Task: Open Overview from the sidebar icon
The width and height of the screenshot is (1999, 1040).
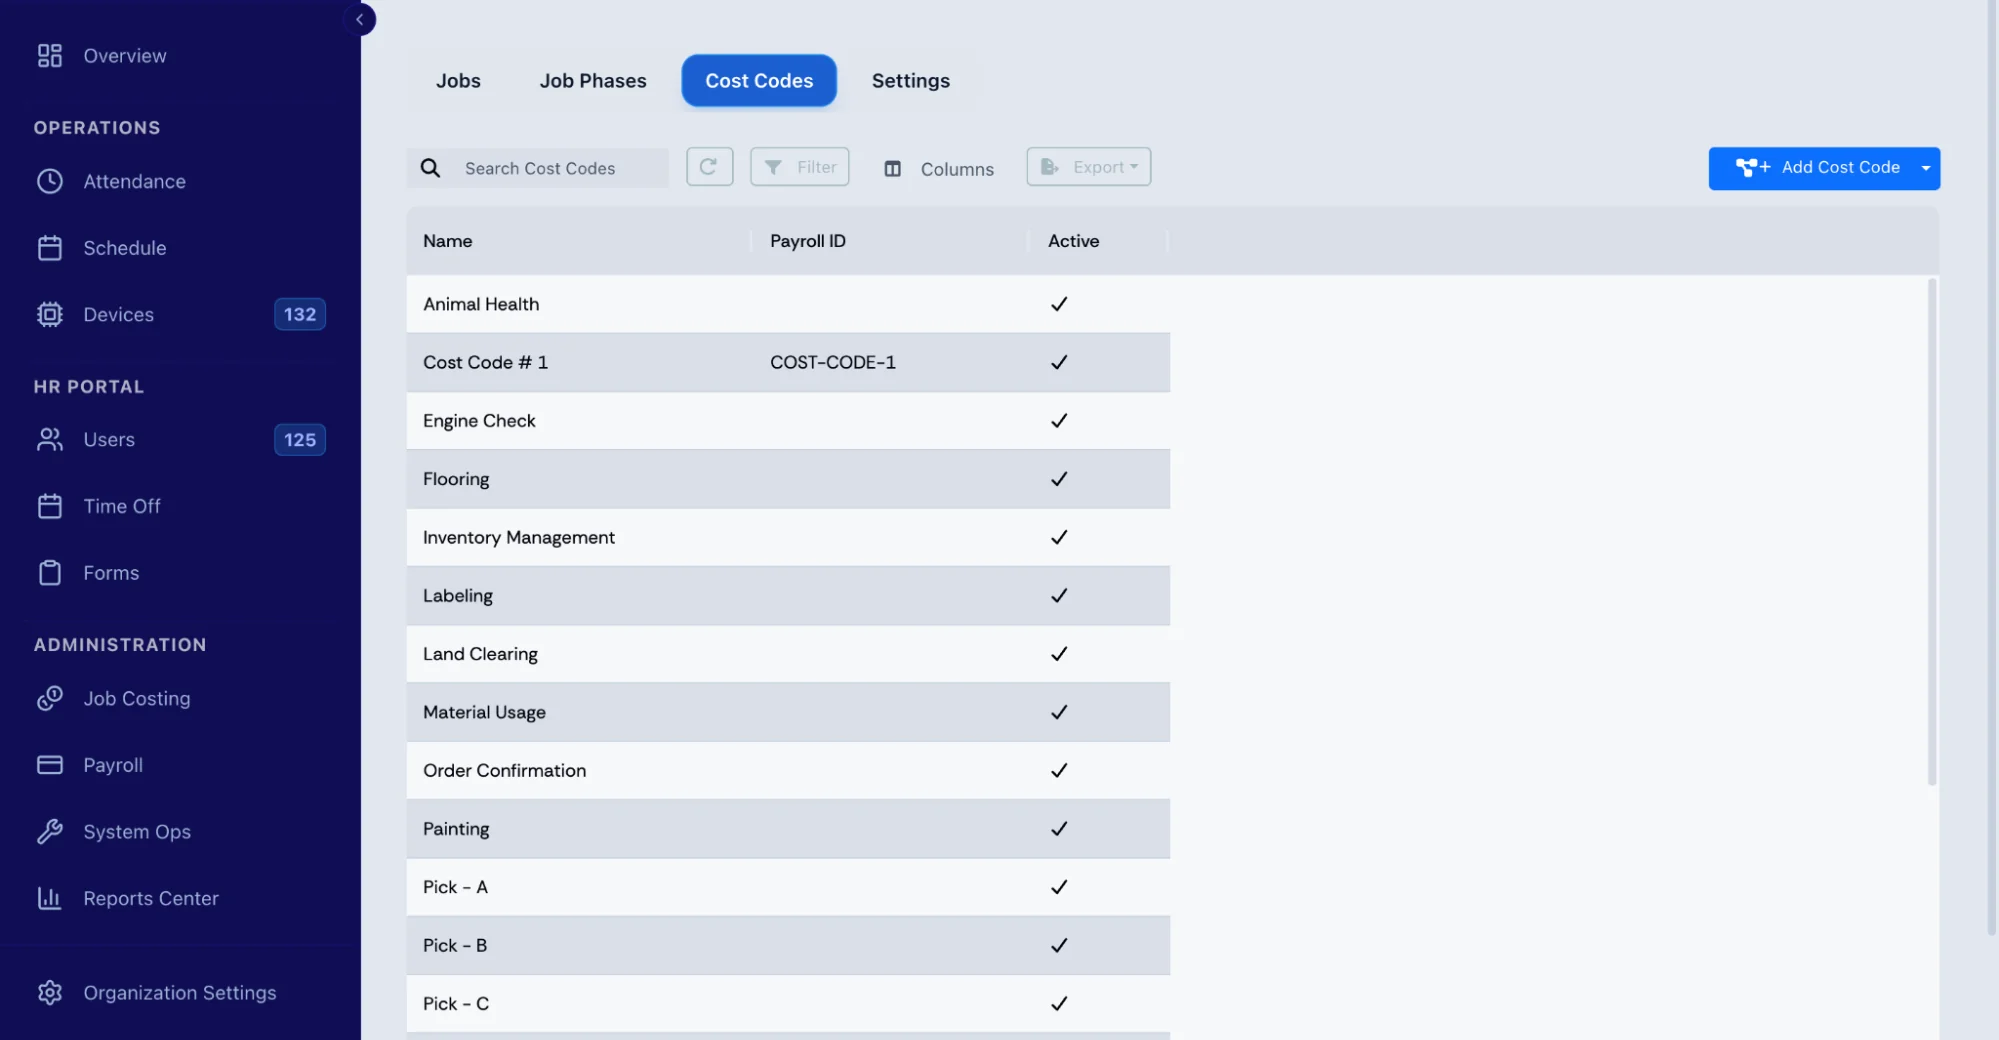Action: (50, 56)
